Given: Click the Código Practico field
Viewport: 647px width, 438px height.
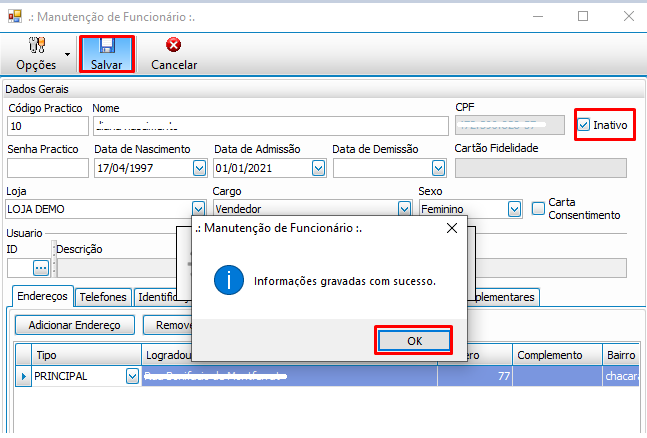Looking at the screenshot, I should point(48,126).
